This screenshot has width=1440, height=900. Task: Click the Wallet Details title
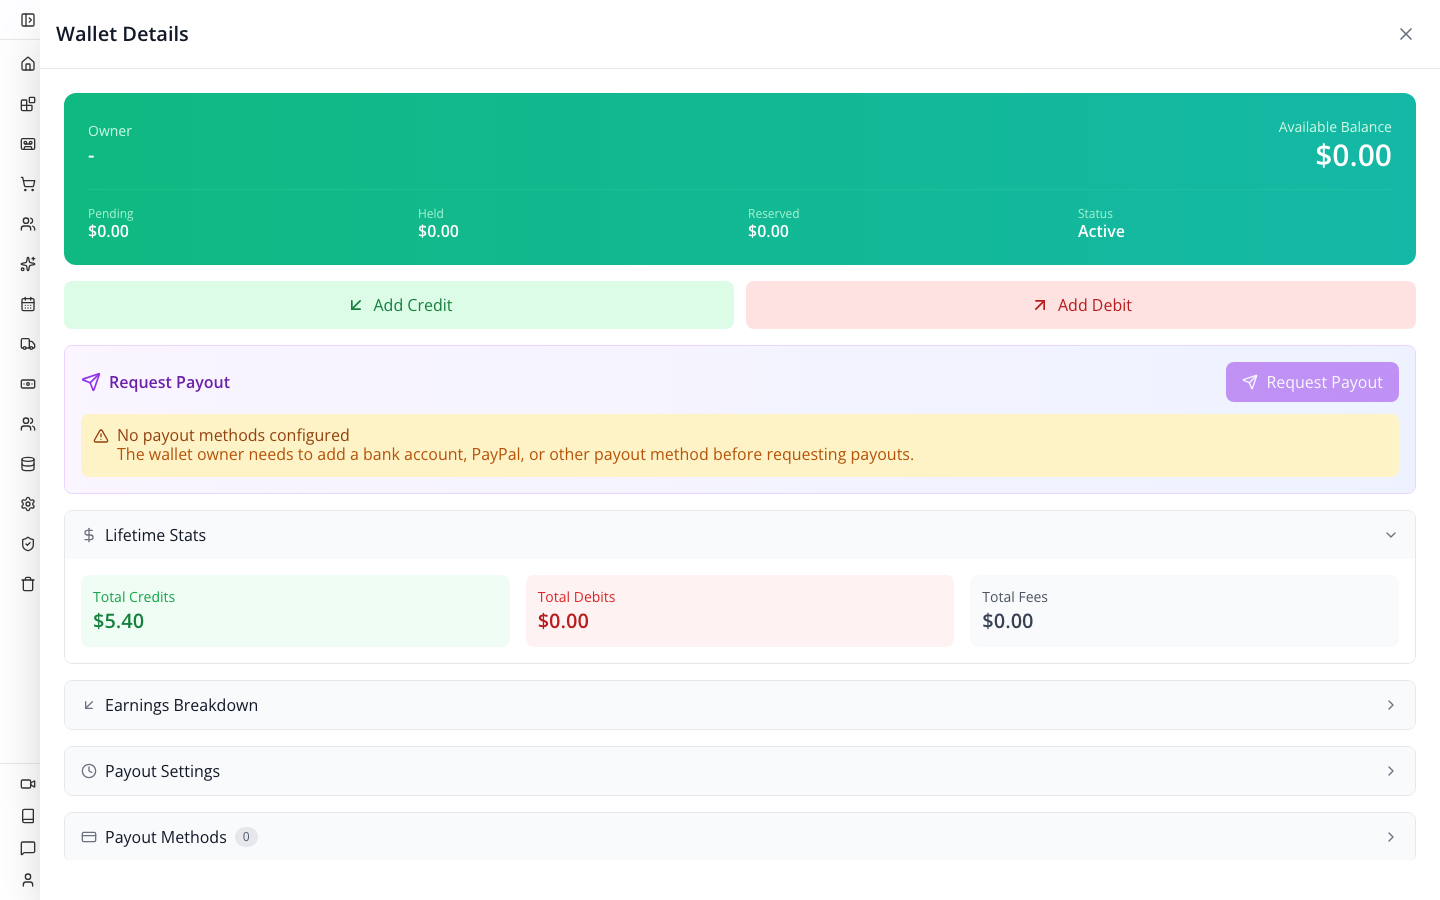coord(122,34)
